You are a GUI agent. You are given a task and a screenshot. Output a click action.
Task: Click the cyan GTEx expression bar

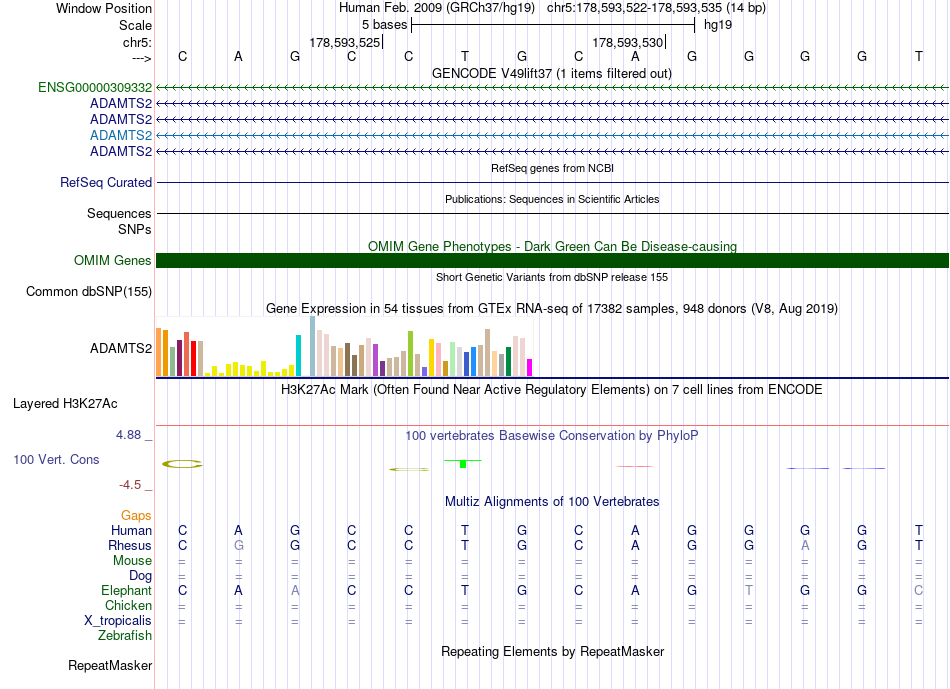(298, 355)
